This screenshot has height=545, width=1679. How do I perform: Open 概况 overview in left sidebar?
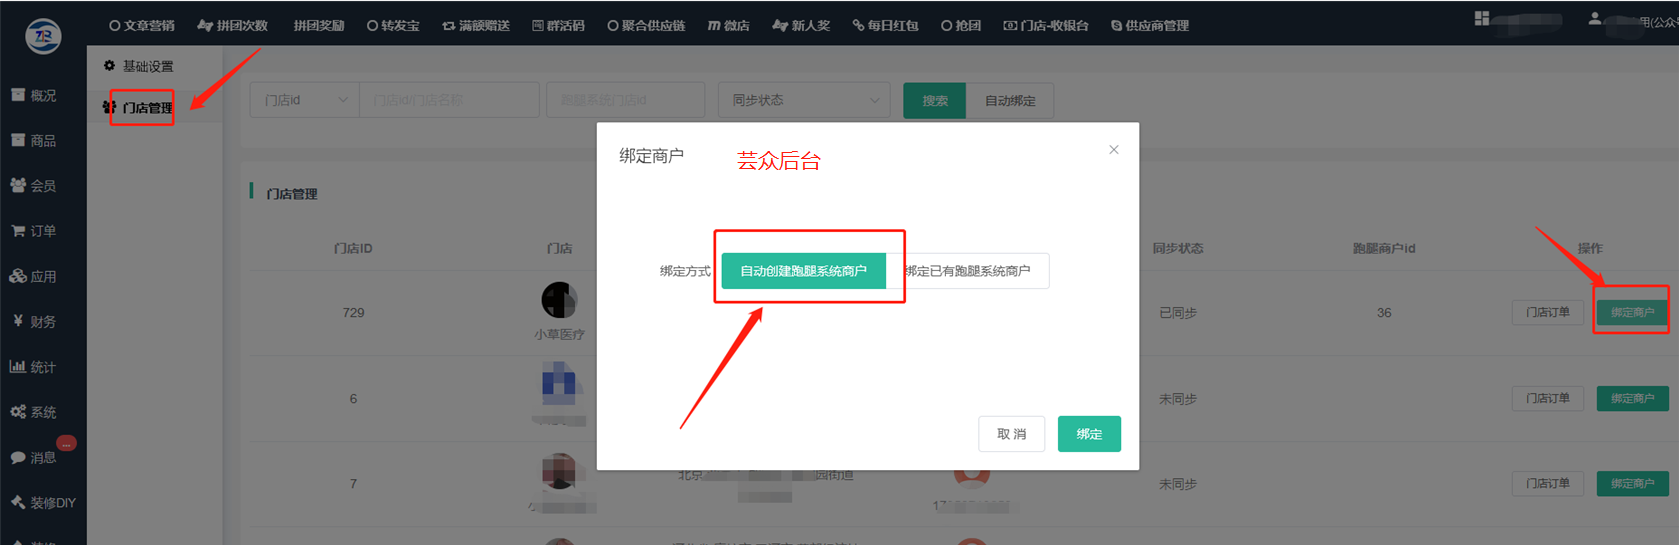35,95
